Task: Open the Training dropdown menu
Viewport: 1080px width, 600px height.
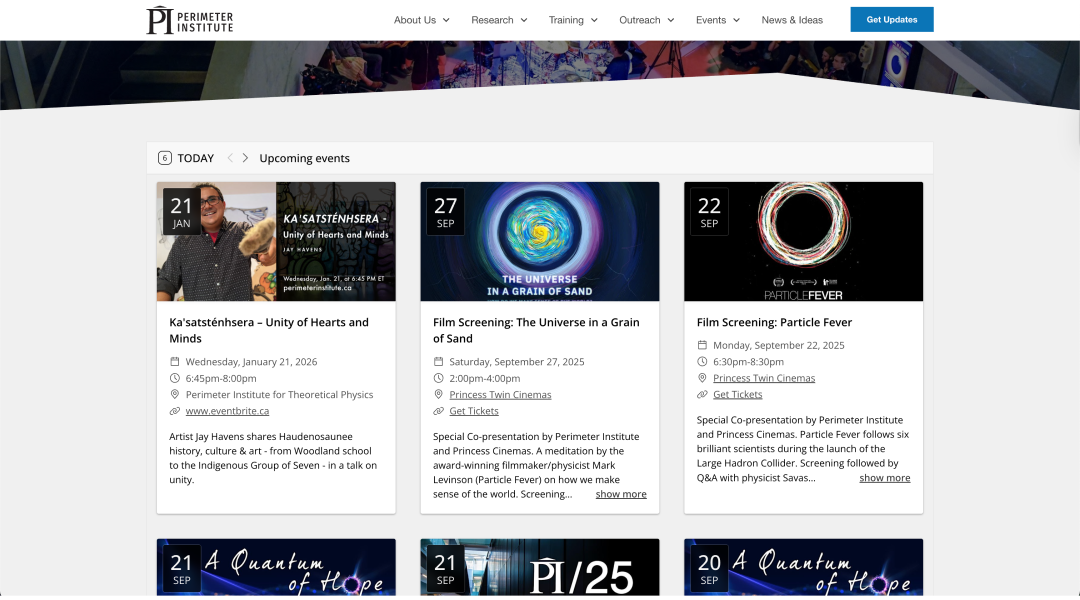Action: point(572,20)
